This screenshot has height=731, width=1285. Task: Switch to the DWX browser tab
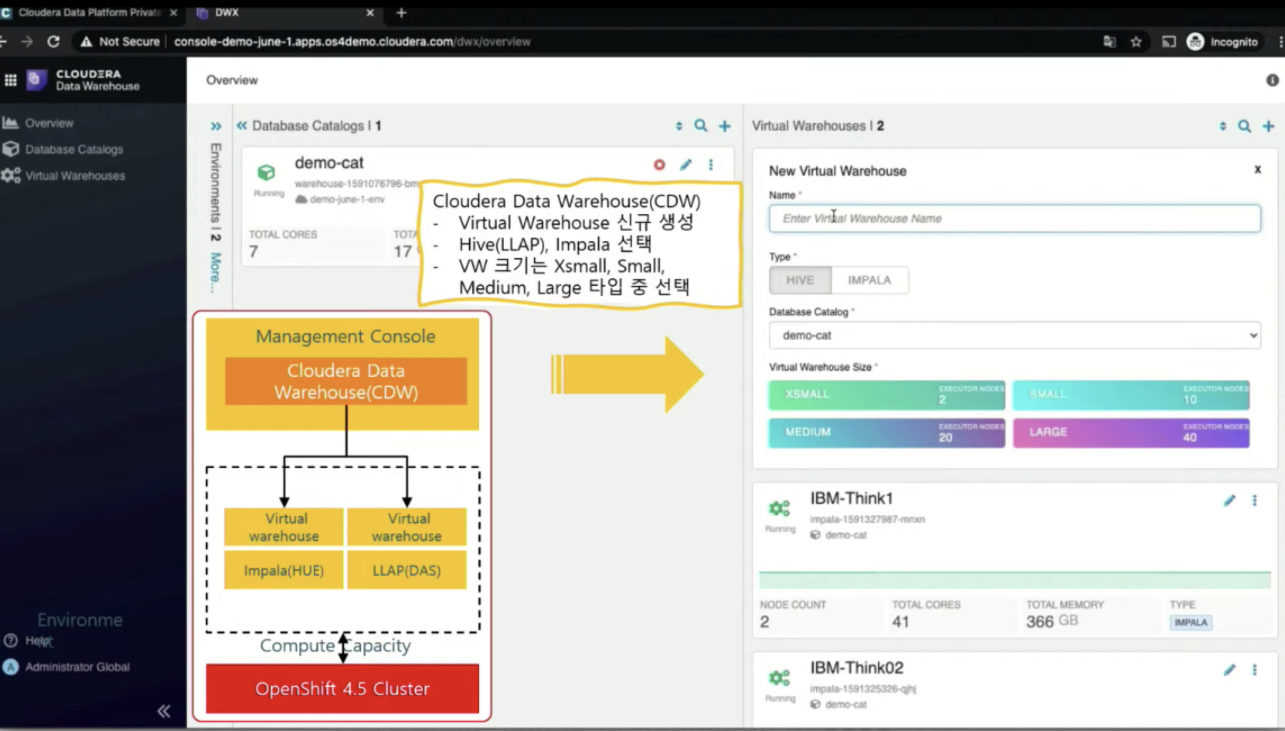[285, 13]
